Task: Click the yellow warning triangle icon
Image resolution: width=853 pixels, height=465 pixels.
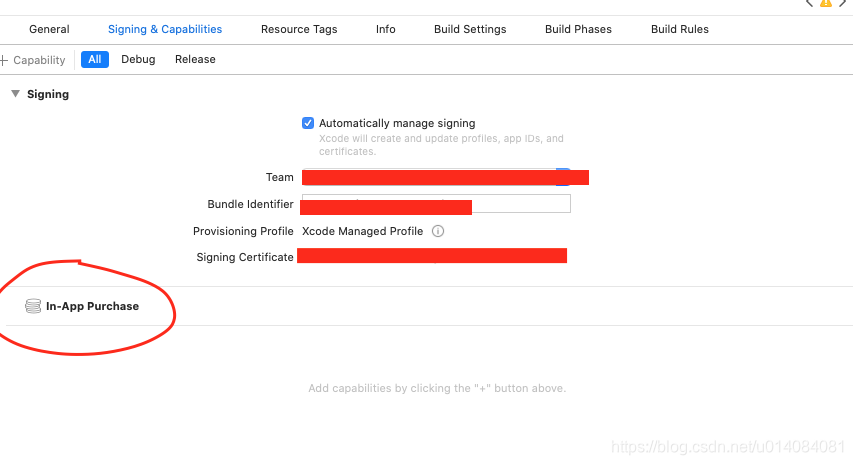Action: (825, 4)
